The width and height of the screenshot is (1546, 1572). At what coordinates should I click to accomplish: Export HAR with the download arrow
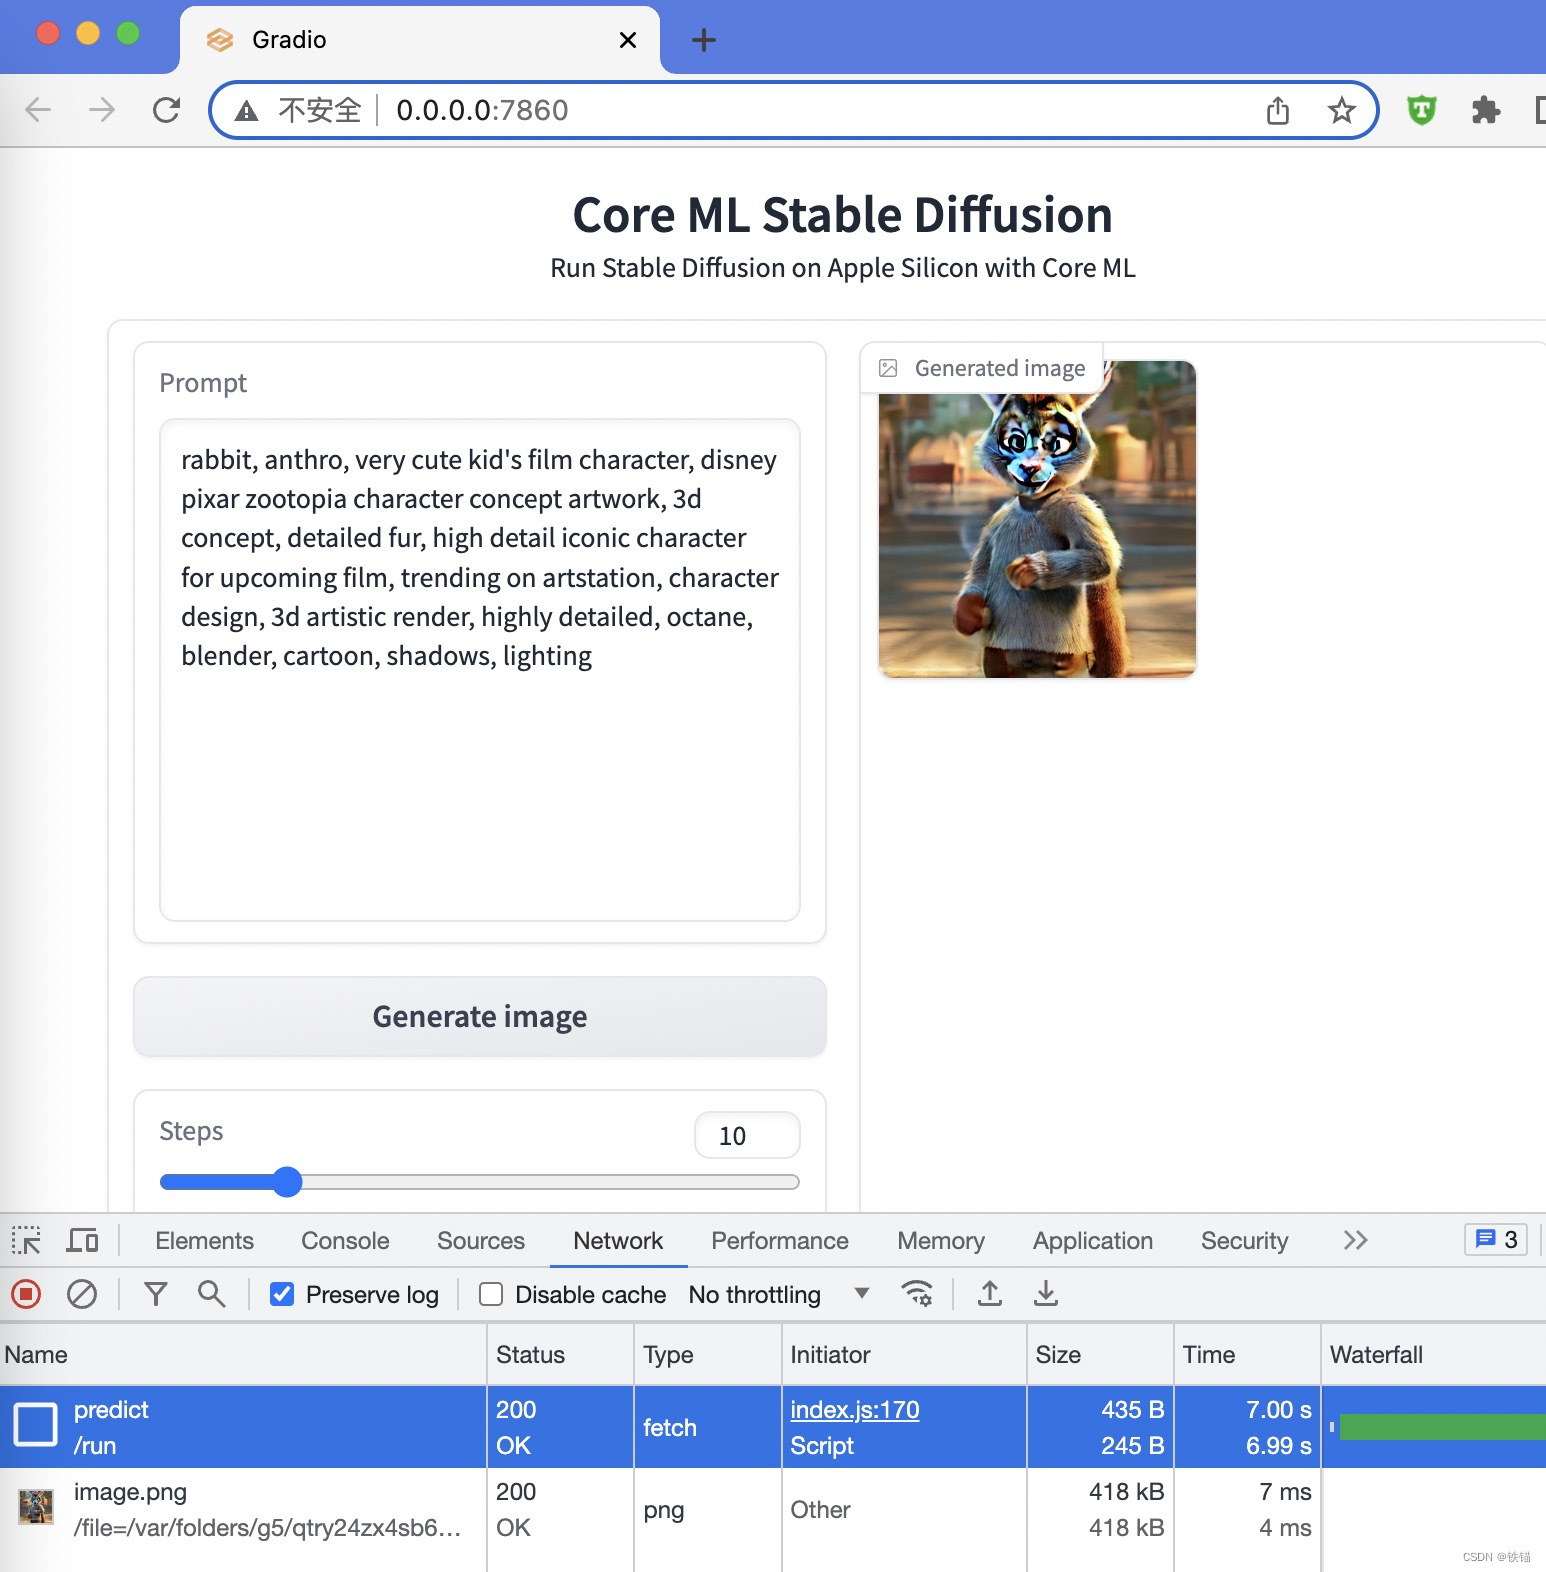tap(1046, 1294)
